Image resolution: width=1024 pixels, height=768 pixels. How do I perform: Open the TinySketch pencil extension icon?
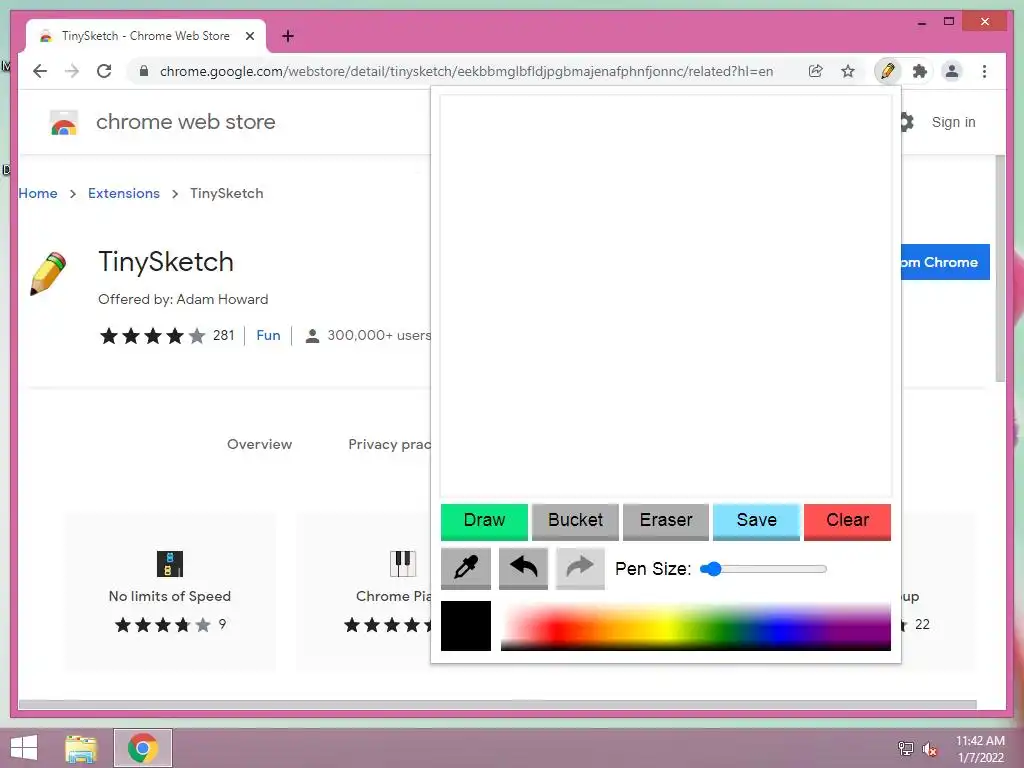click(x=888, y=71)
